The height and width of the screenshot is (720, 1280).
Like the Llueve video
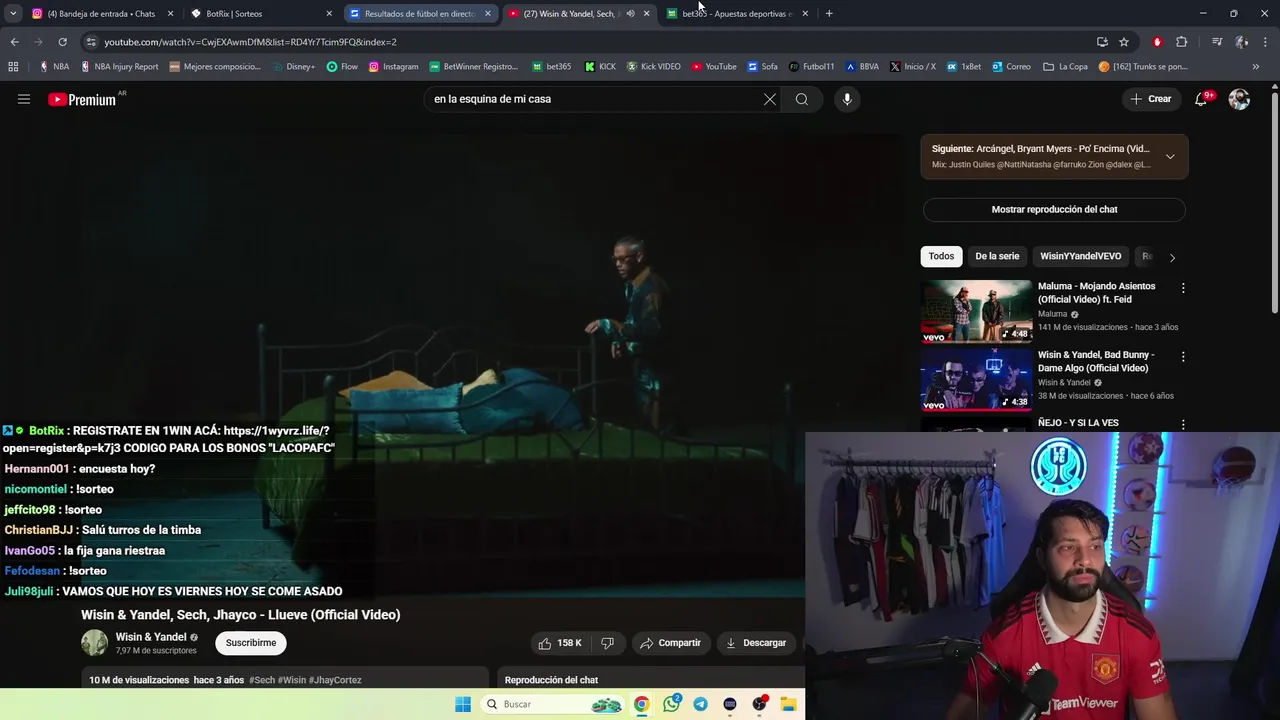pos(560,643)
